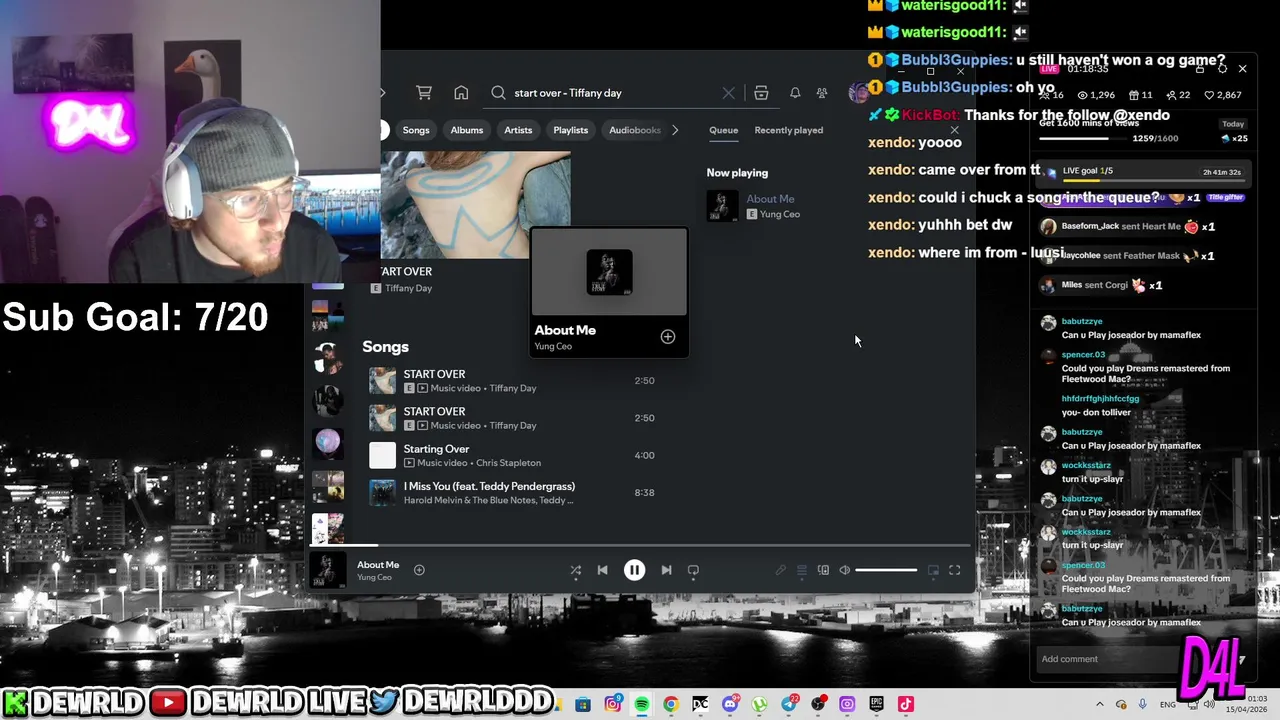Open Telegram from the taskbar
Screen dimensions: 1280x720
[789, 704]
